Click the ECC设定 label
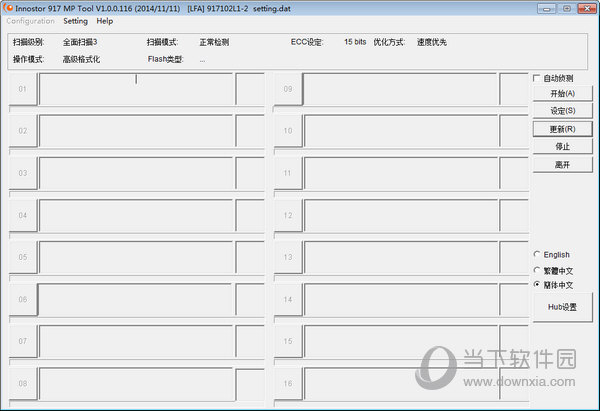This screenshot has height=411, width=600. coord(307,42)
